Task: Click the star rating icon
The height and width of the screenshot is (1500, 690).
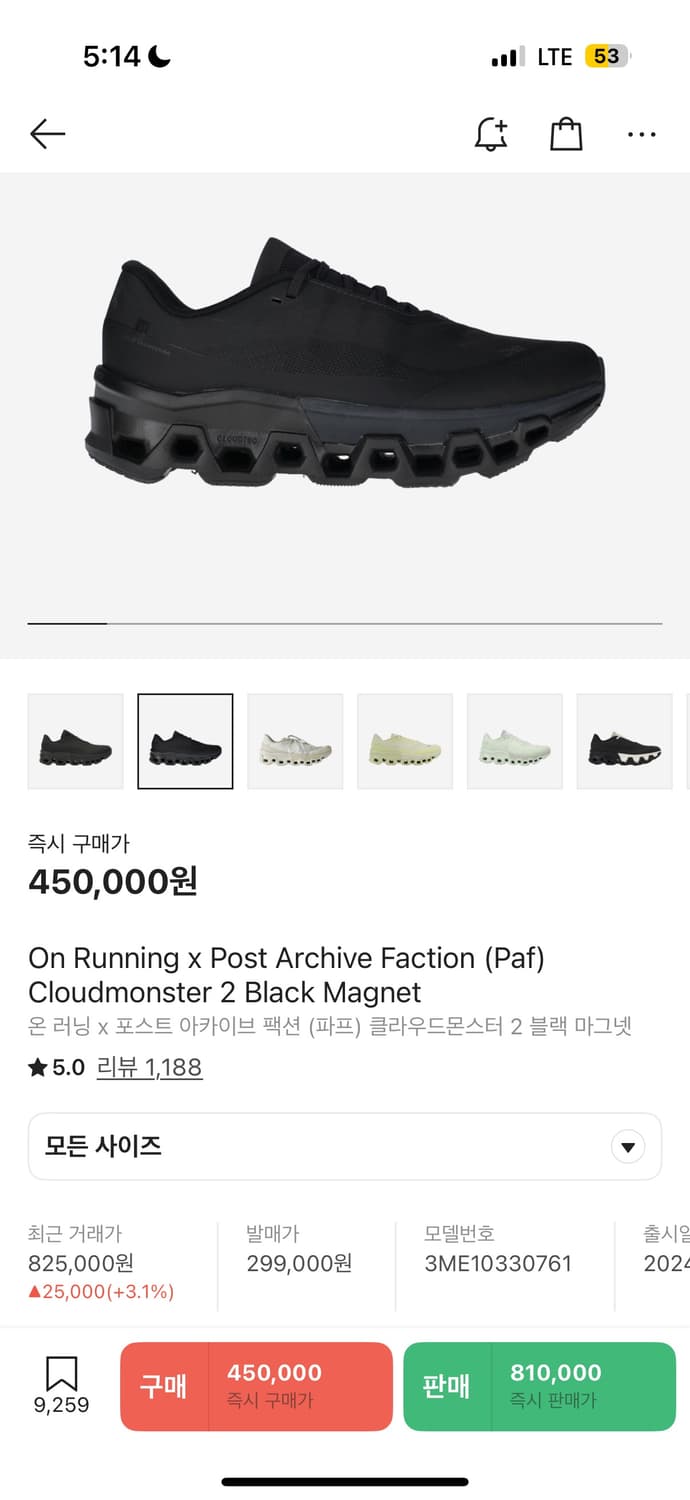Action: (36, 1067)
